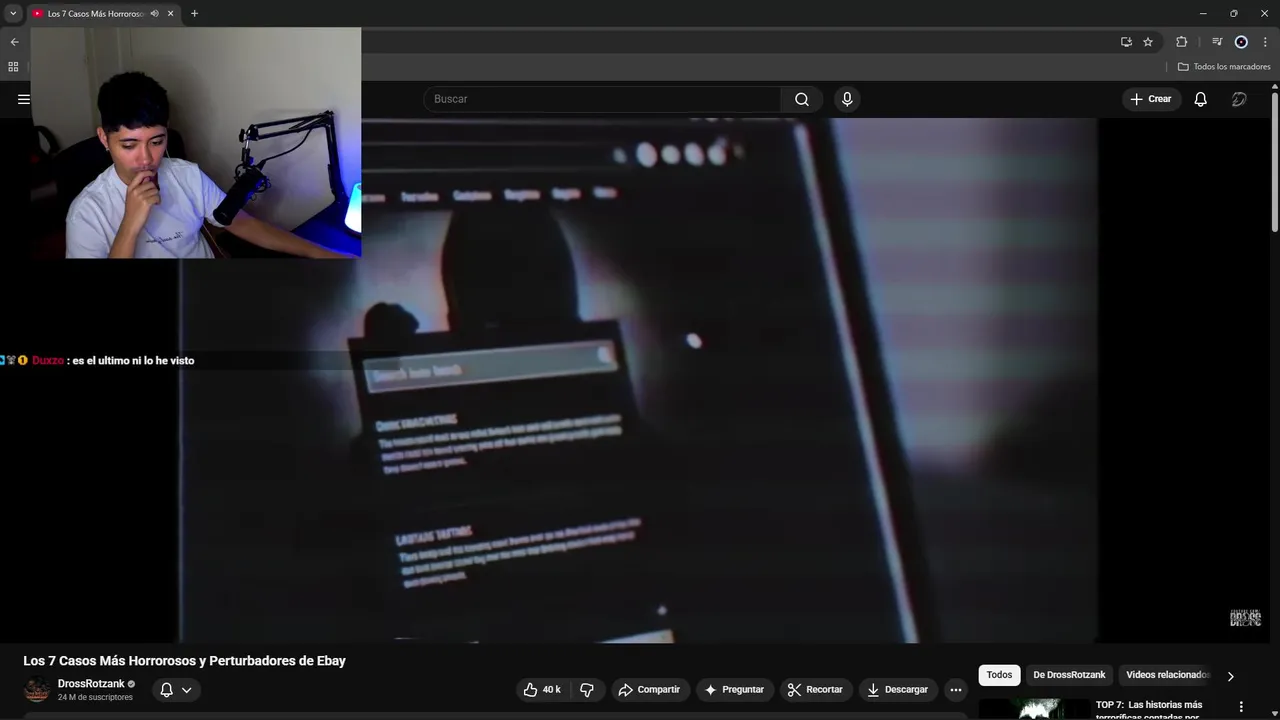
Task: Start voice search with the microphone
Action: click(847, 99)
